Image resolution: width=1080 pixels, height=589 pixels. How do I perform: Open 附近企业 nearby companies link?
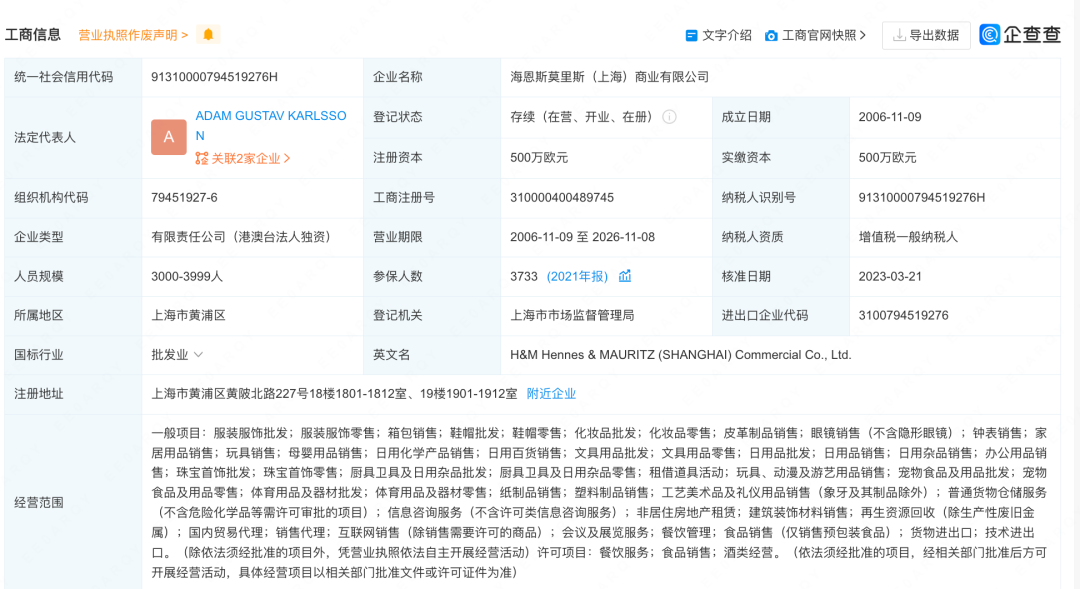click(551, 394)
